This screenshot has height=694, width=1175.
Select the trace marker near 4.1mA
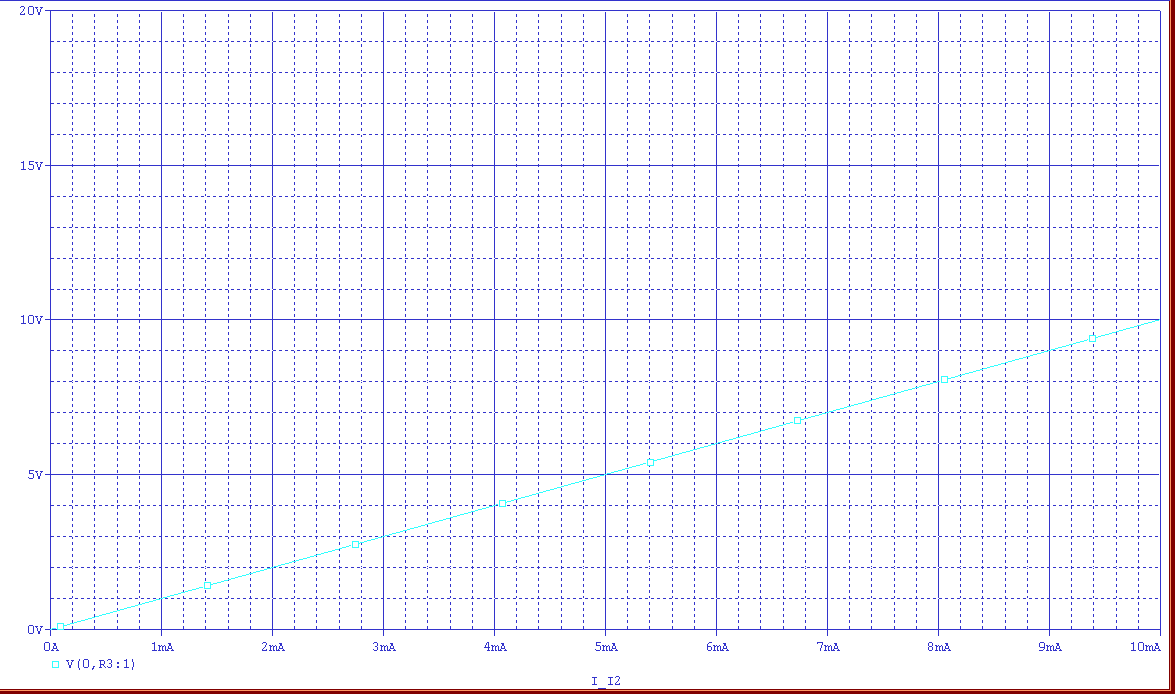point(502,503)
